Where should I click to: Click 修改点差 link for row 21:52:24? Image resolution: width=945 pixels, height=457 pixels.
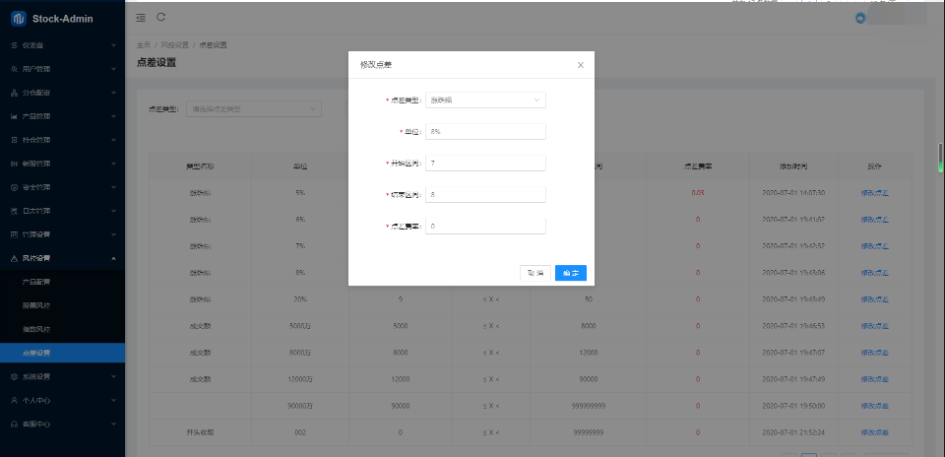(874, 432)
